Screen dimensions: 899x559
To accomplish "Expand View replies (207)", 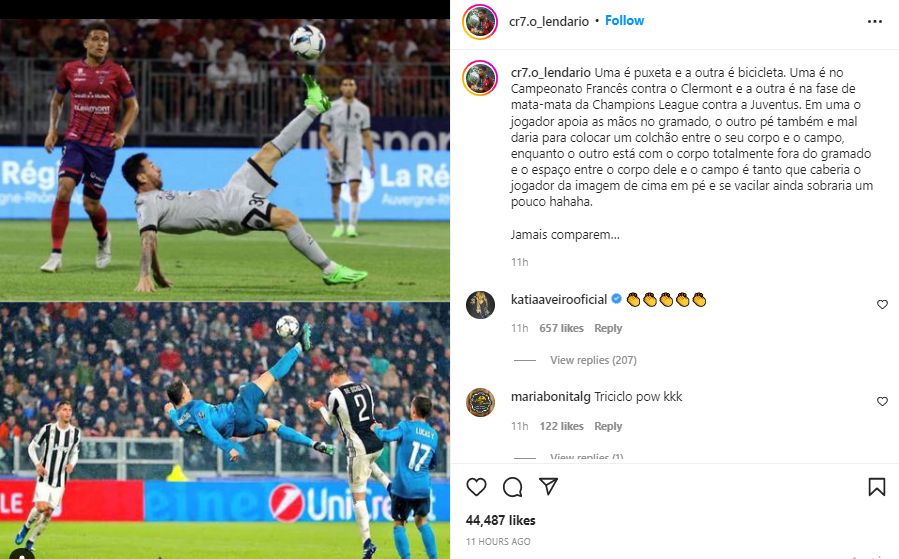I will 593,360.
